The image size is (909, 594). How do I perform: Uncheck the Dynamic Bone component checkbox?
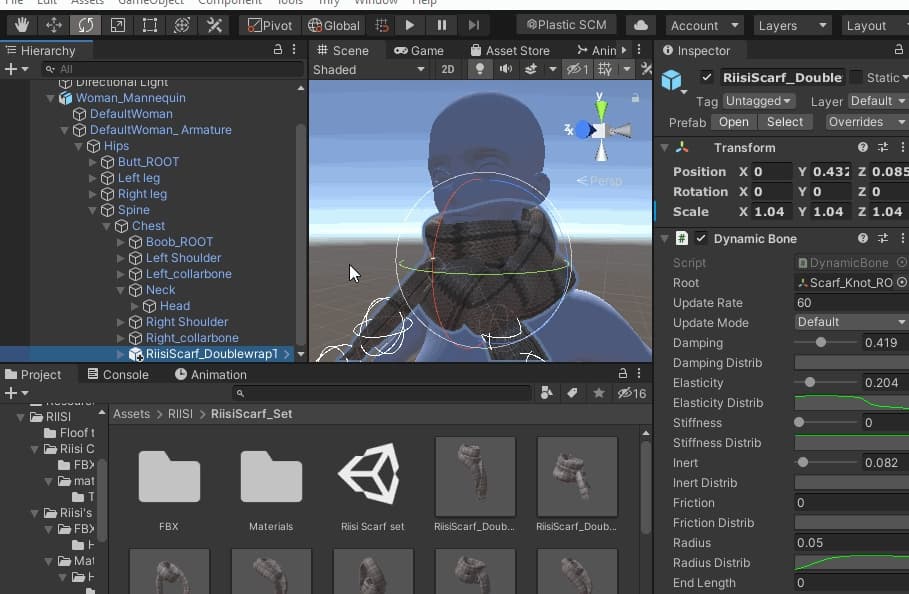point(701,238)
